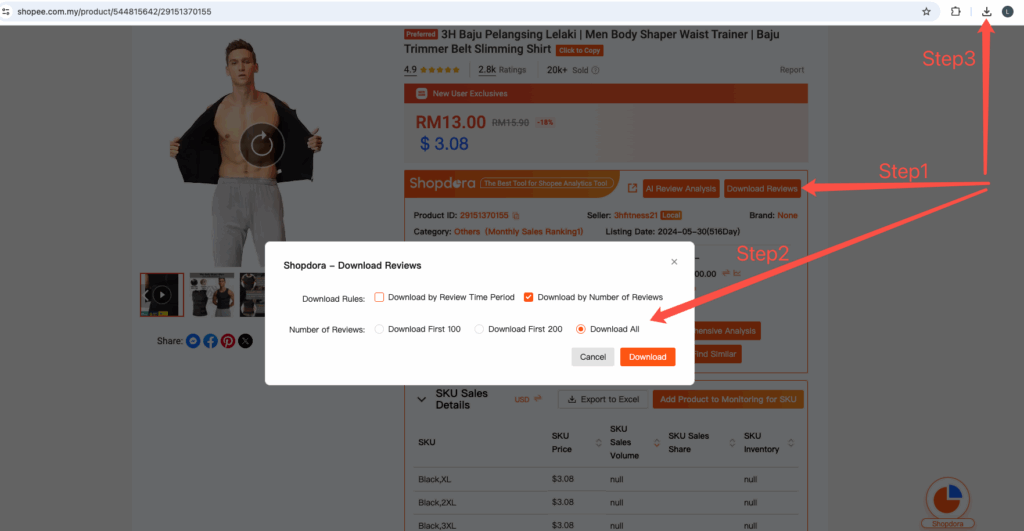1024x531 pixels.
Task: Click the browser downloads icon
Action: click(x=987, y=11)
